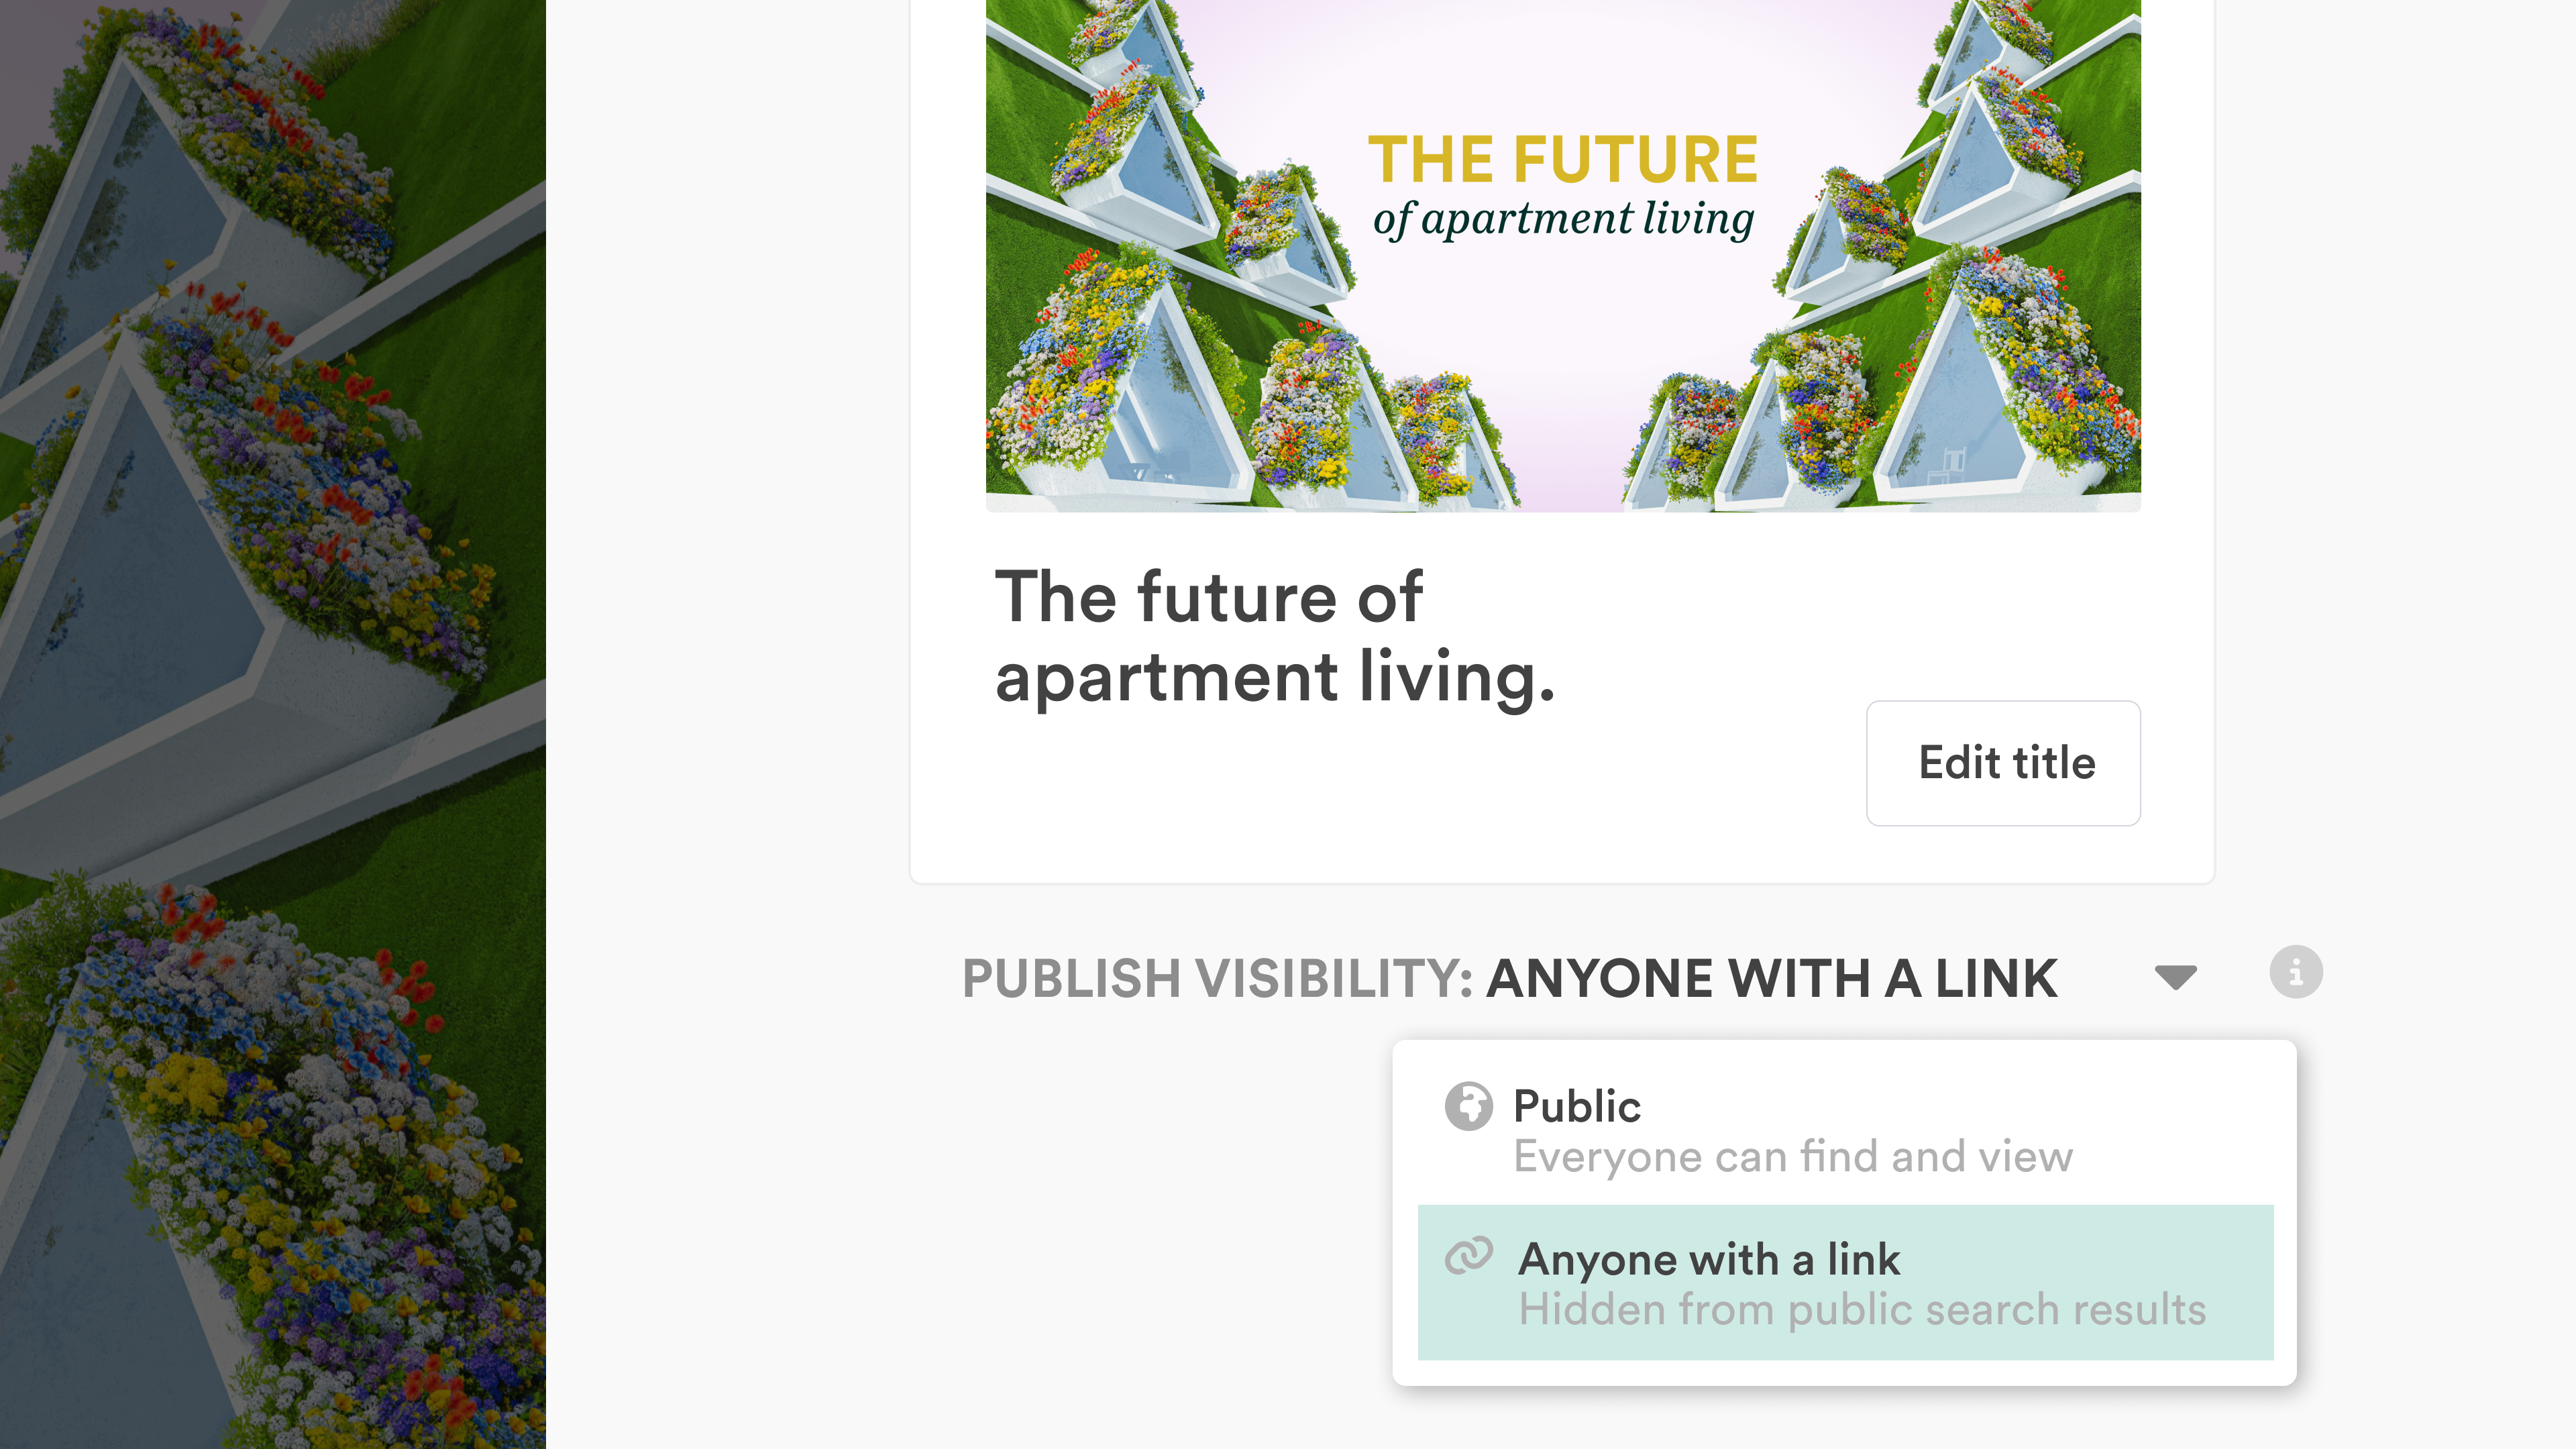This screenshot has width=2576, height=1449.
Task: Select the 'Public' visibility option
Action: [1576, 1106]
